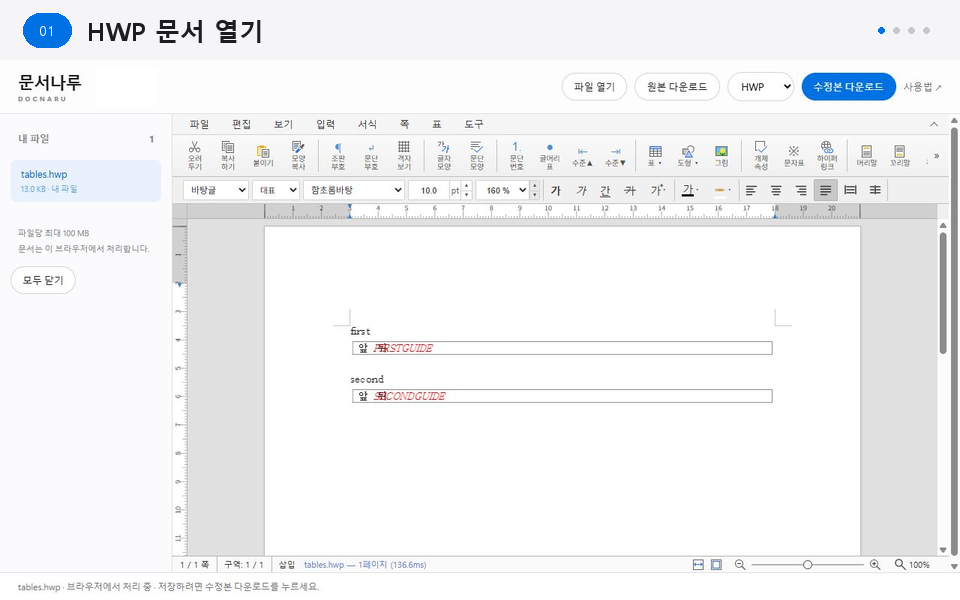Toggle bold 가 formatting
960x600 pixels.
tap(556, 190)
